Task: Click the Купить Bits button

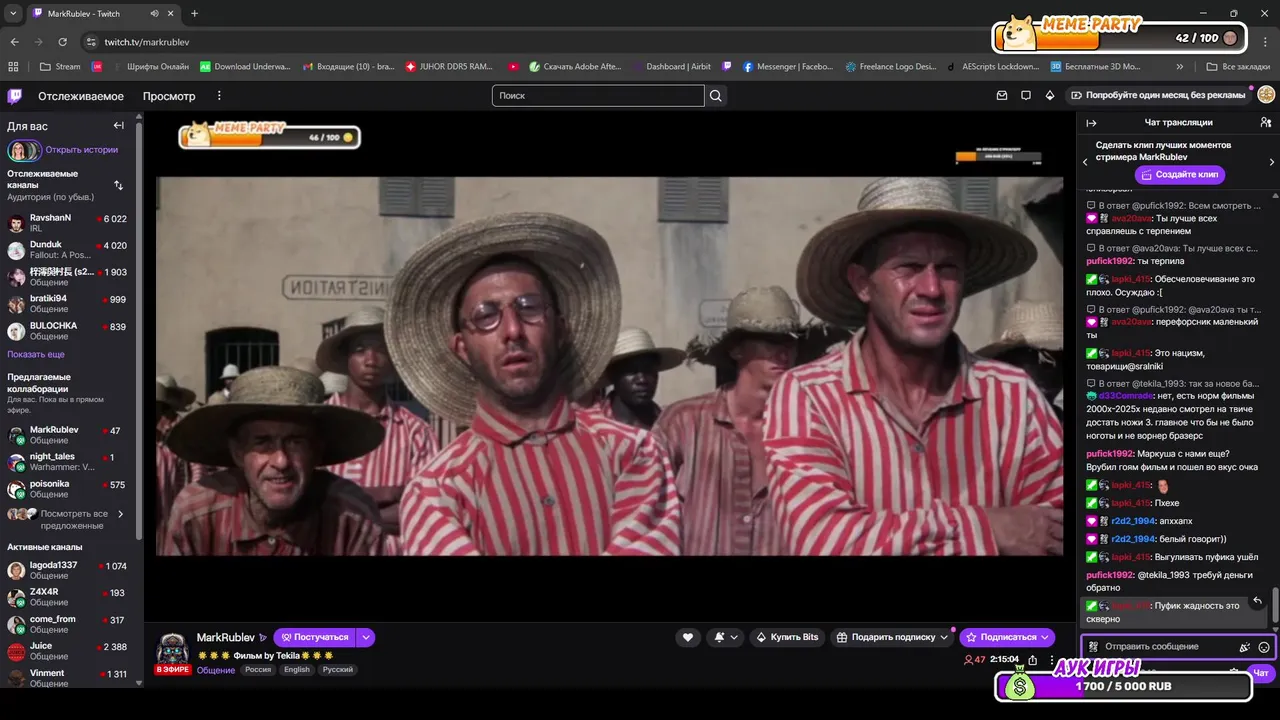Action: [x=787, y=637]
